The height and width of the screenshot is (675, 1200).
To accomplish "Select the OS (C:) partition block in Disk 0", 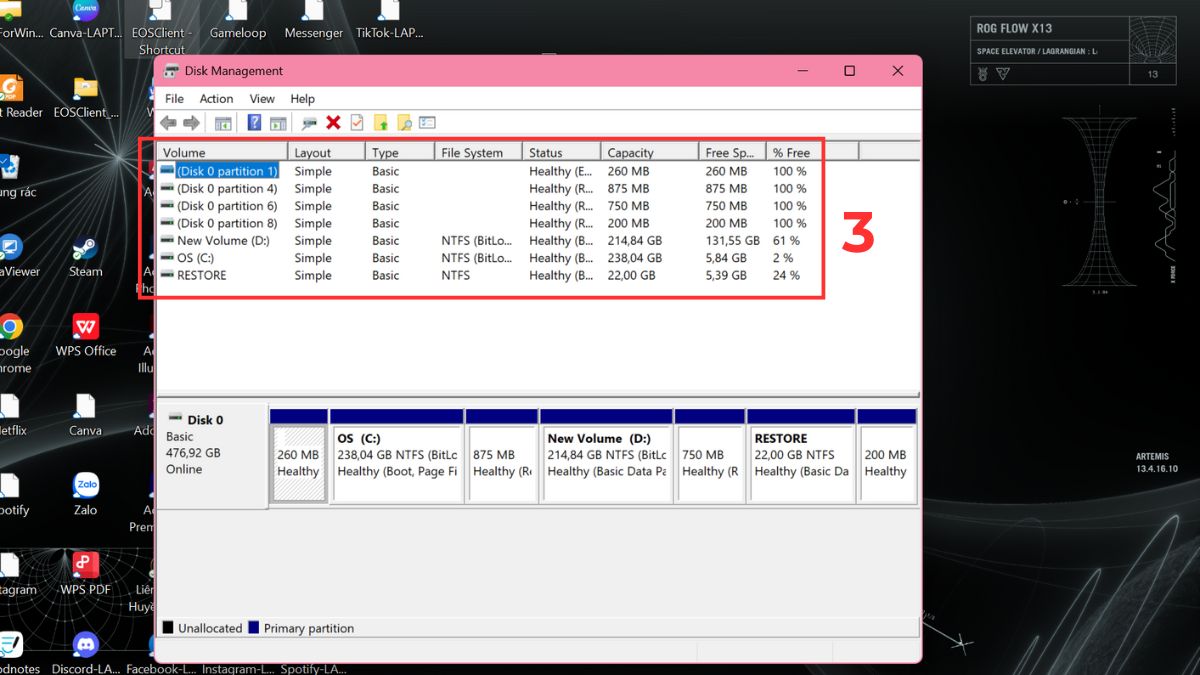I will 397,456.
